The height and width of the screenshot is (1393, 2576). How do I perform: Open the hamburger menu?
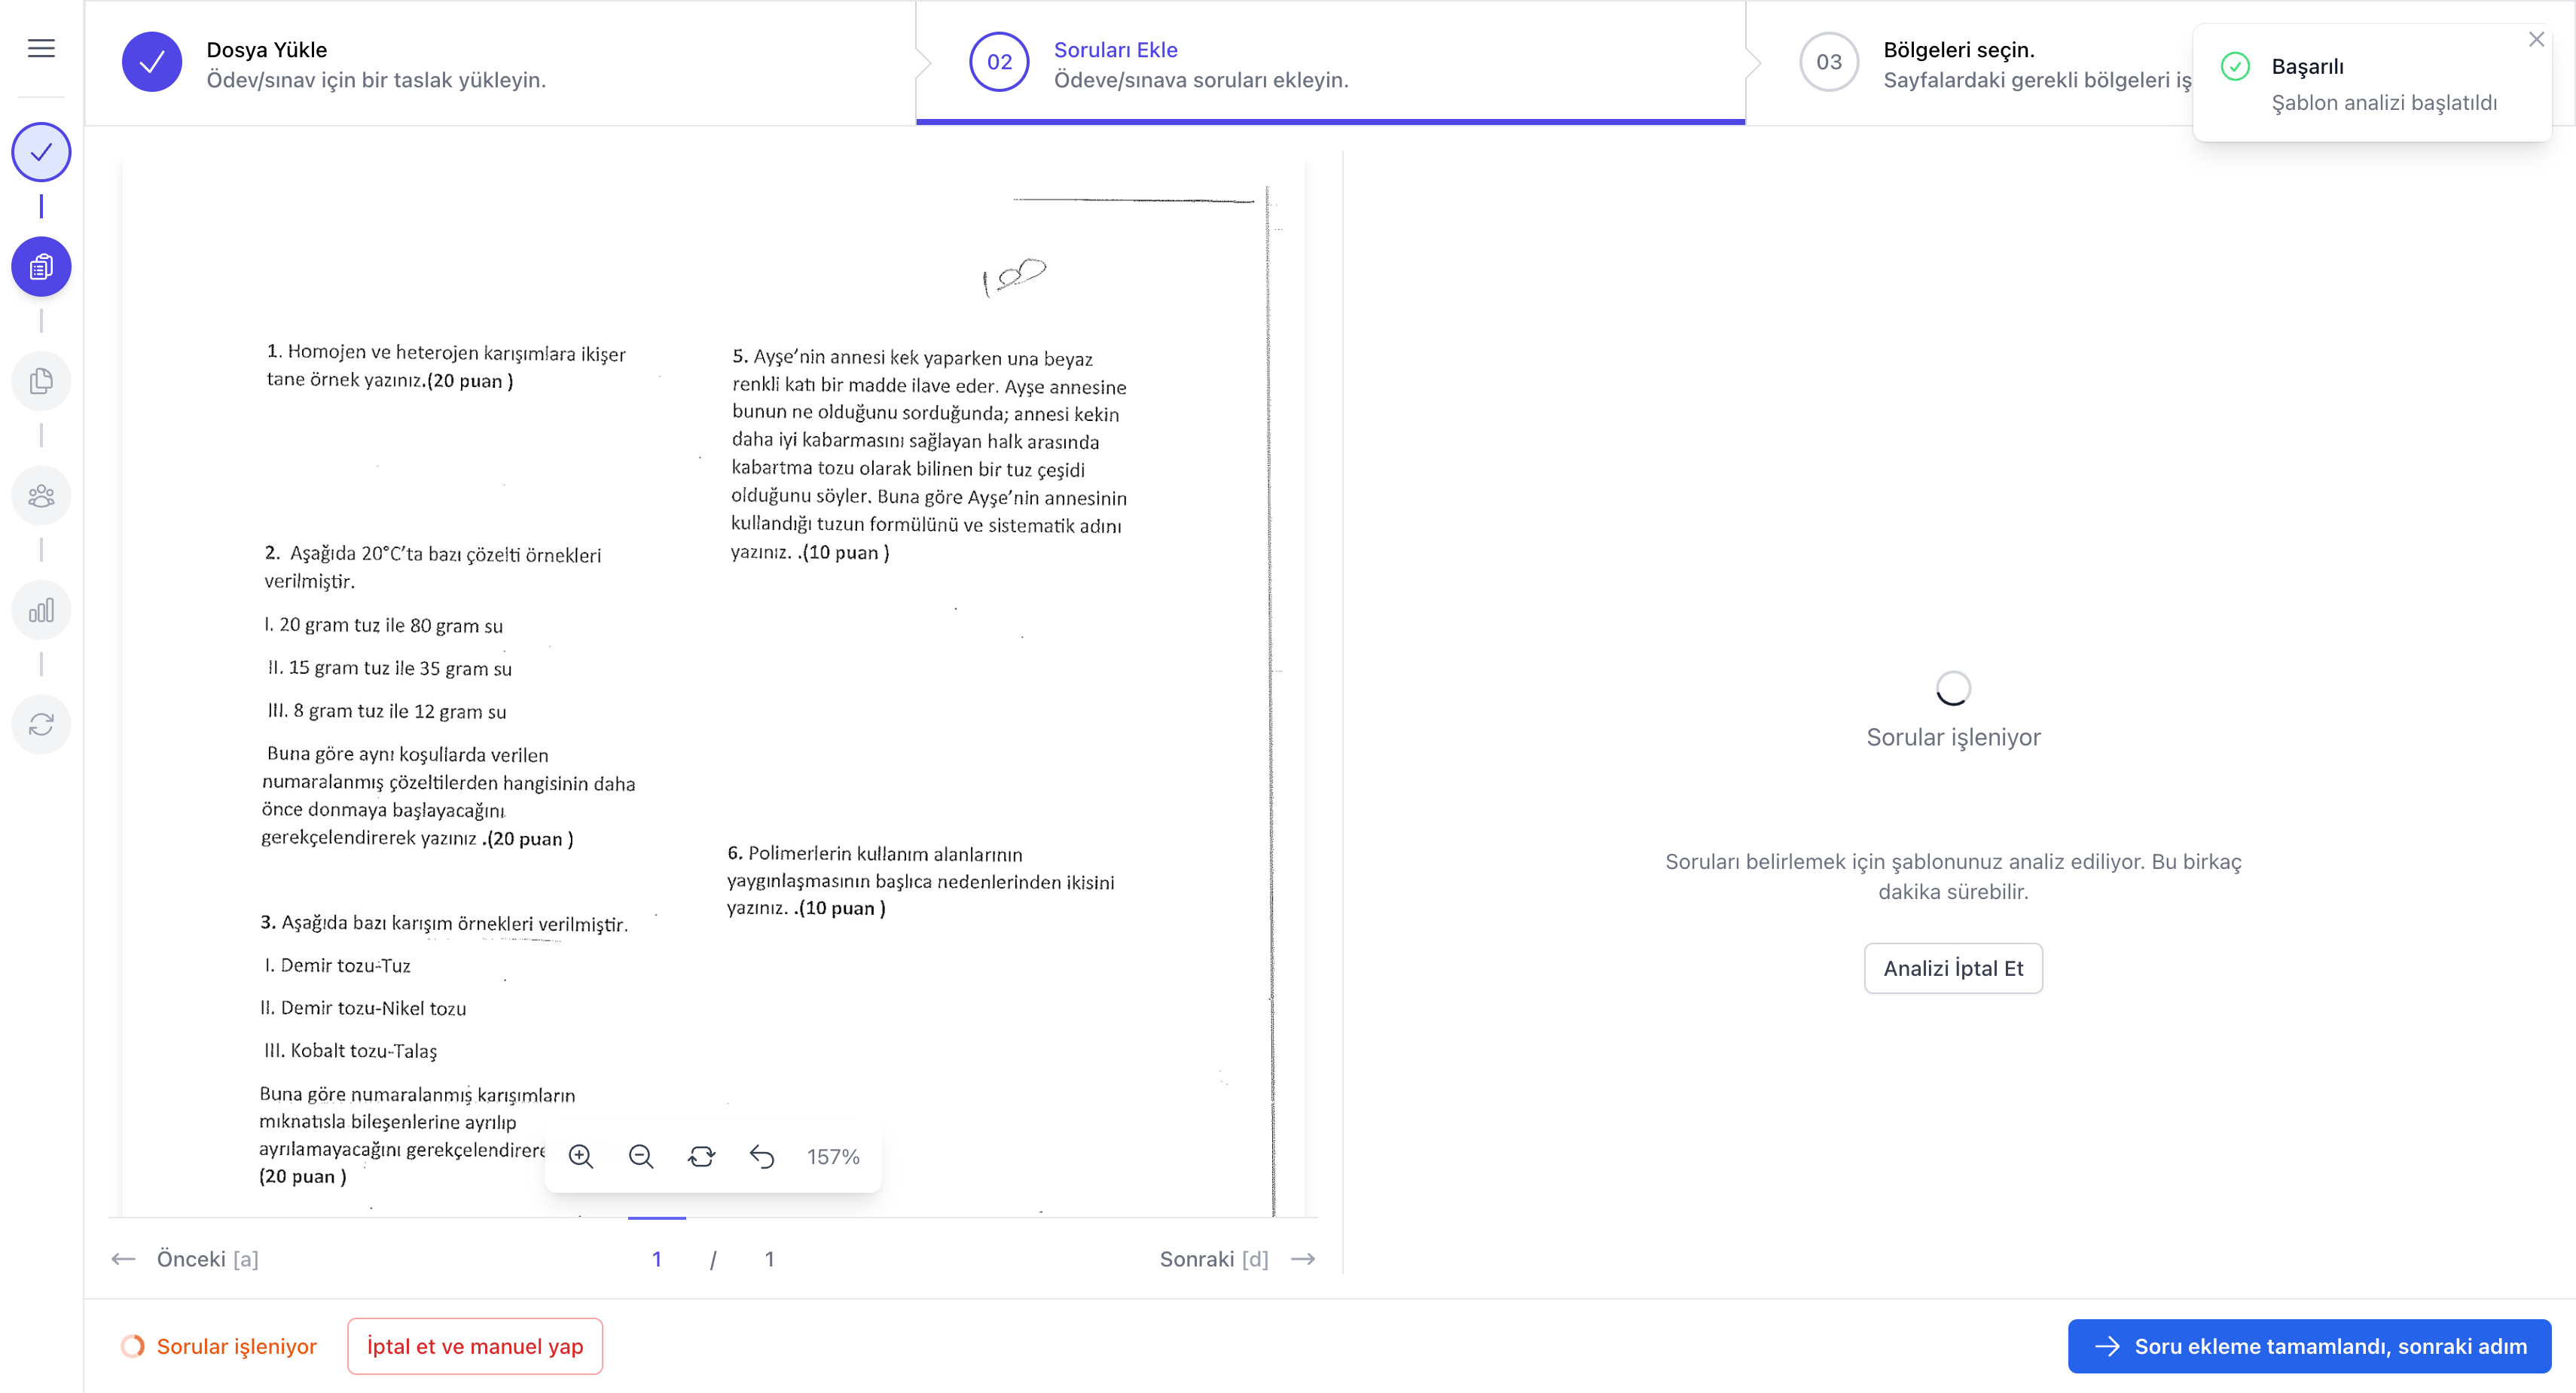41,48
